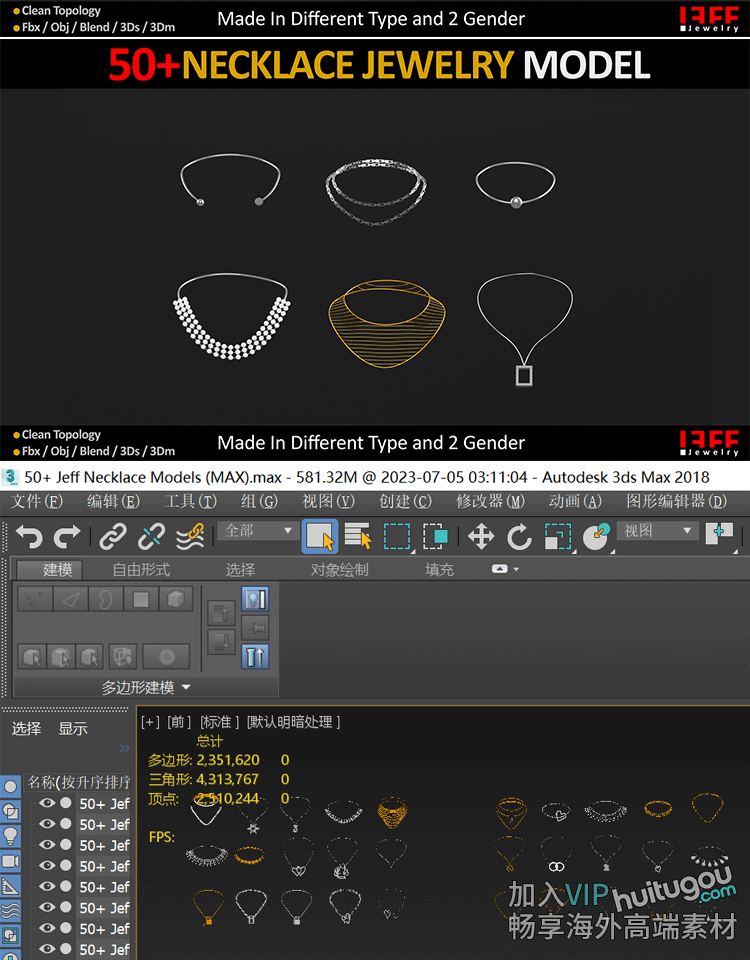Toggle helpers display filter ruler icon

coord(10,886)
